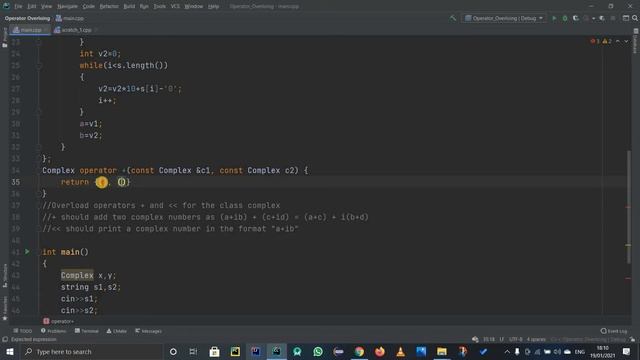Open Task View on taskbar

tap(193, 351)
